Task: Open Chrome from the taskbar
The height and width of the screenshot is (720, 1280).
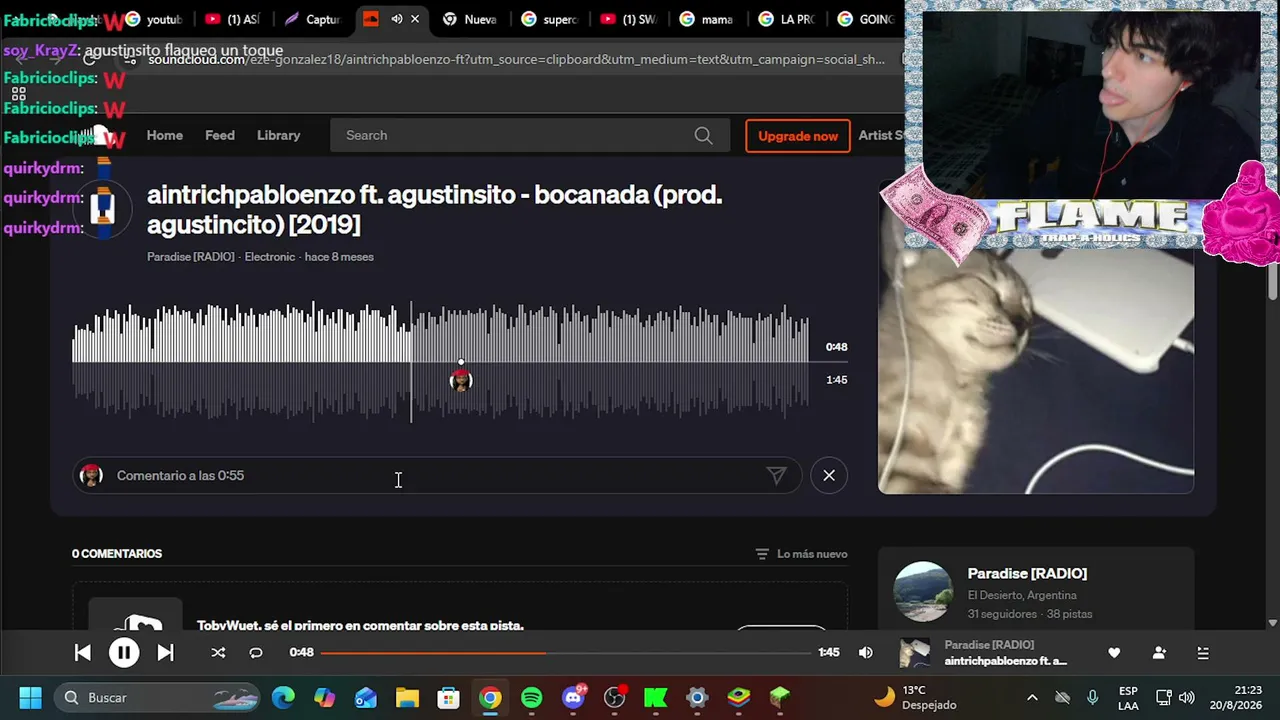Action: point(490,697)
